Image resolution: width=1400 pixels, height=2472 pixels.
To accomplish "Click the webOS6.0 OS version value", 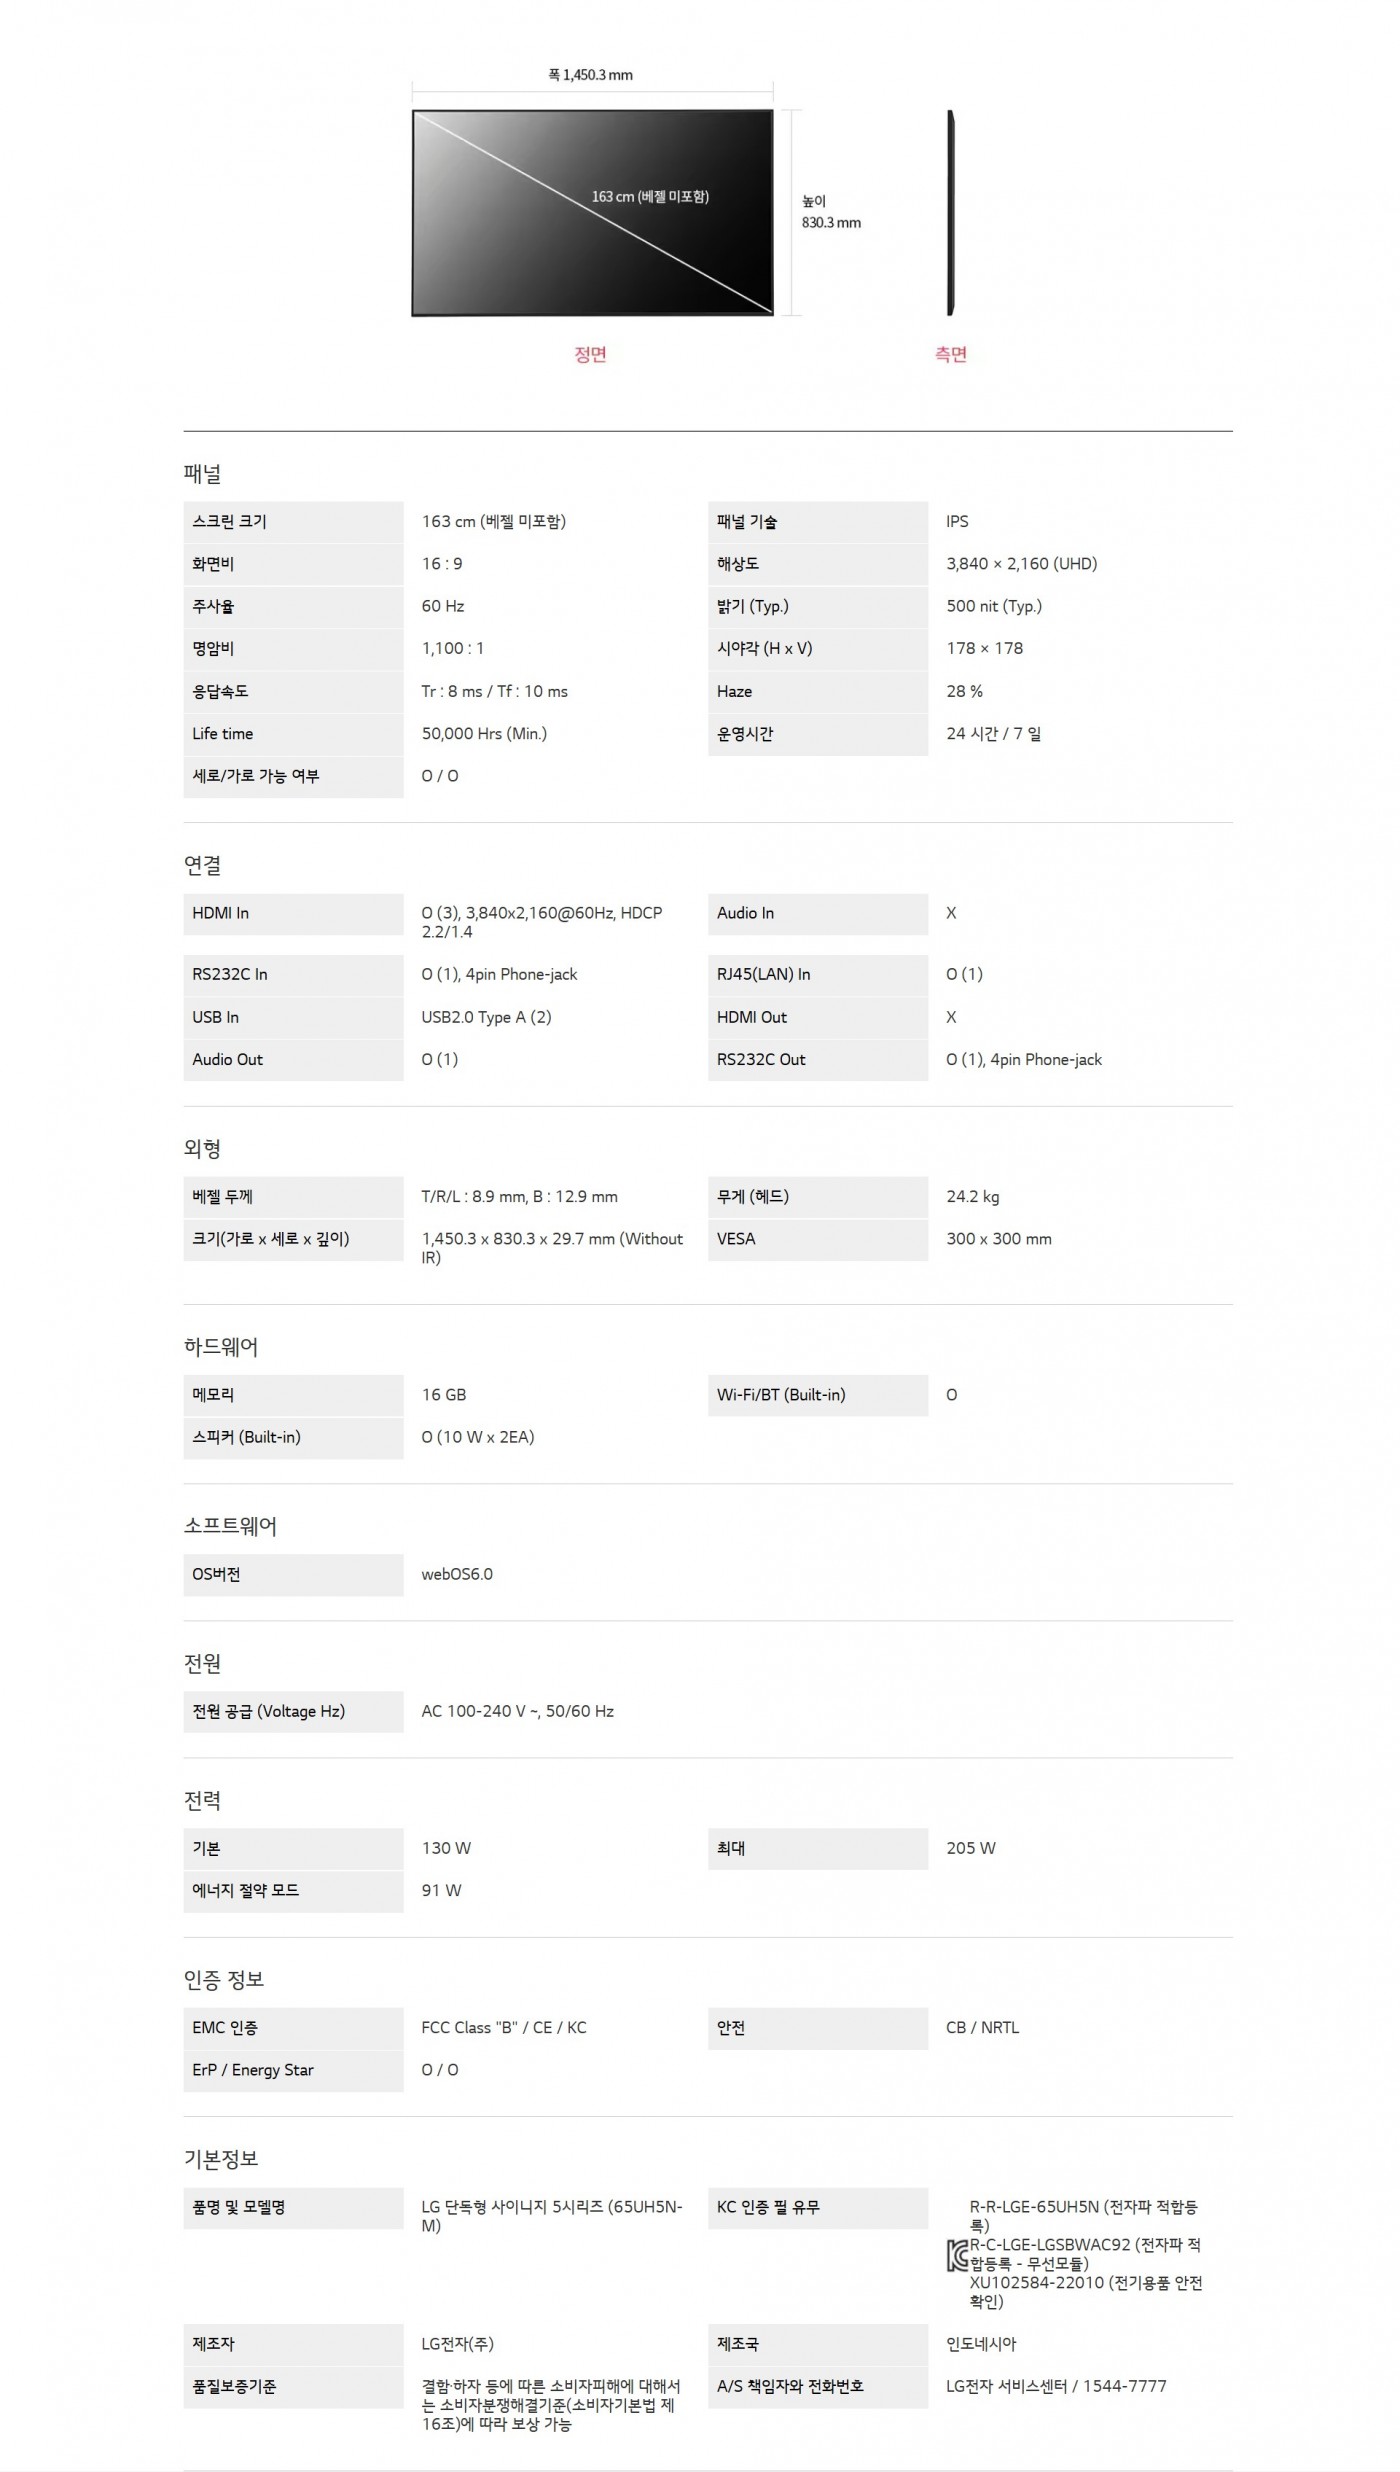I will (457, 1574).
